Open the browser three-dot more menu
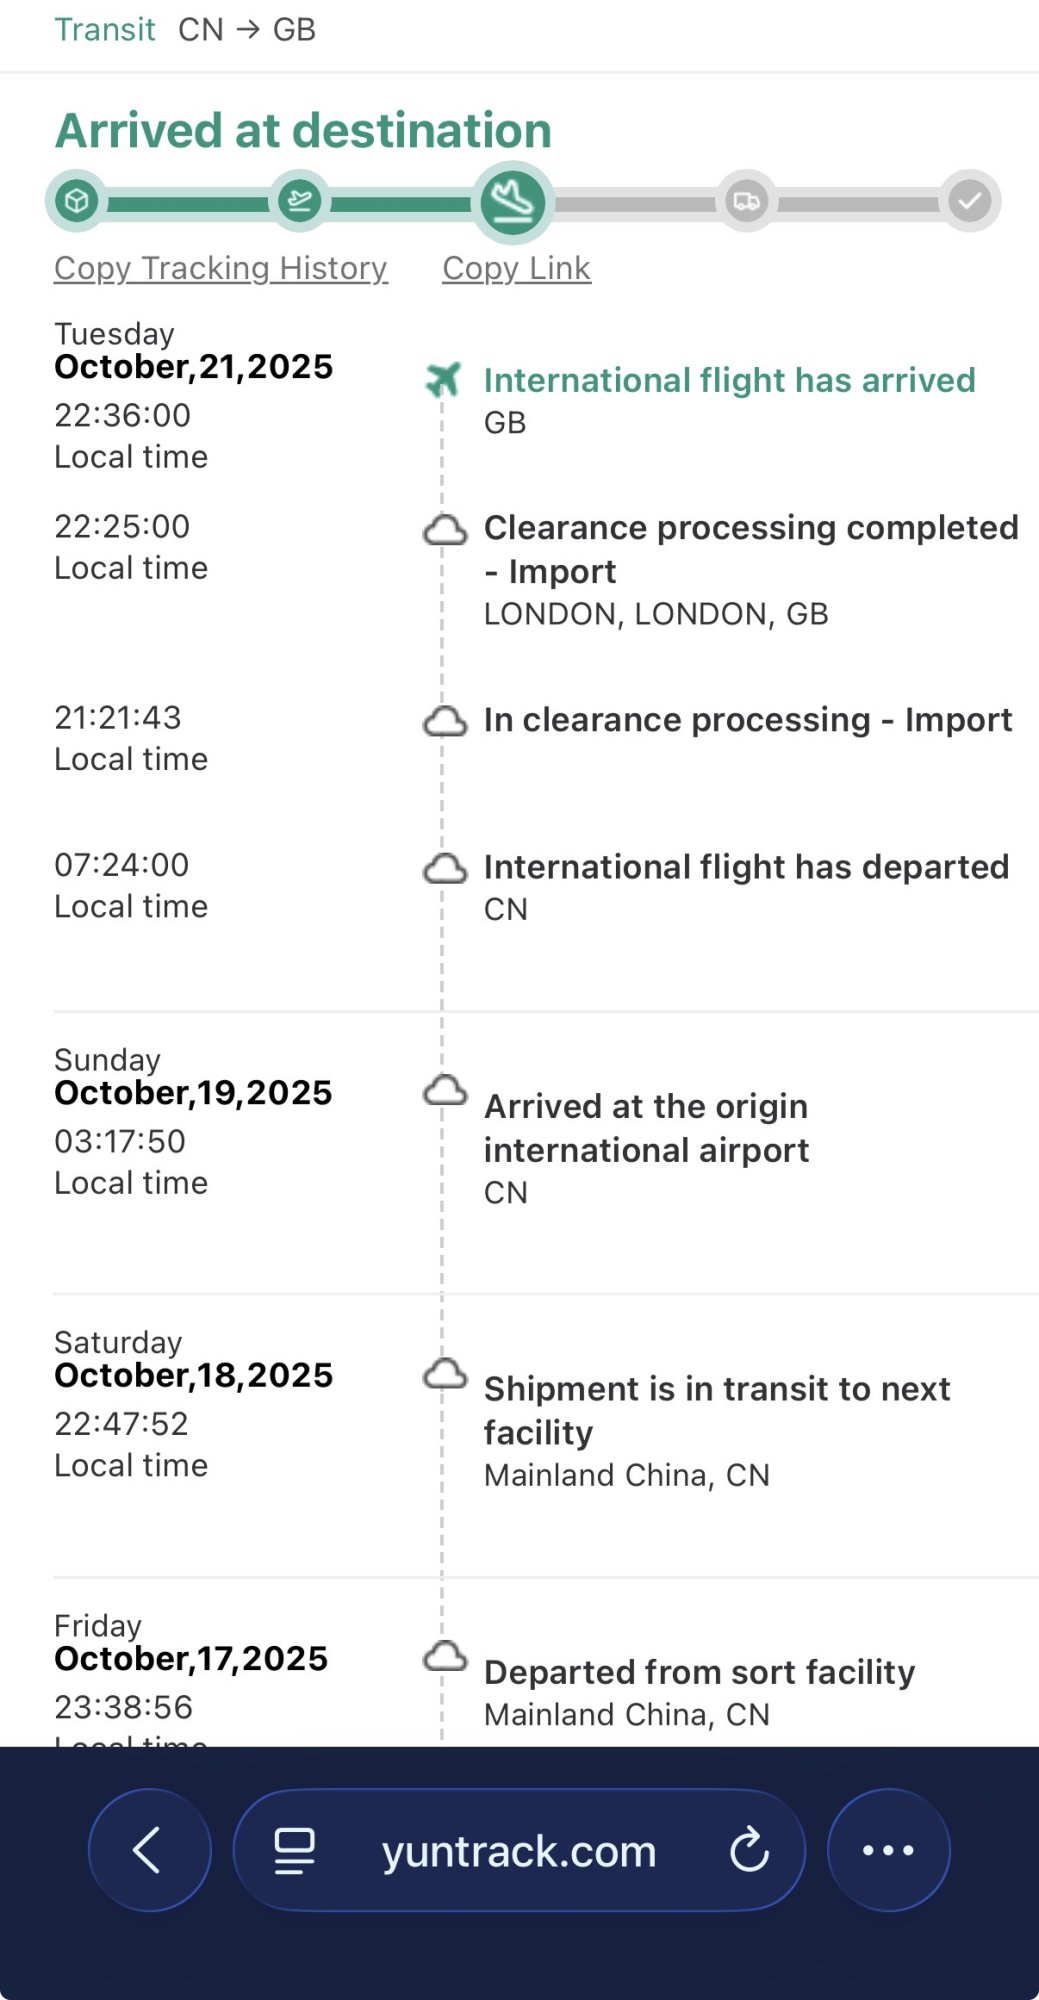Screen dimensions: 1039x2000 click(x=888, y=1850)
